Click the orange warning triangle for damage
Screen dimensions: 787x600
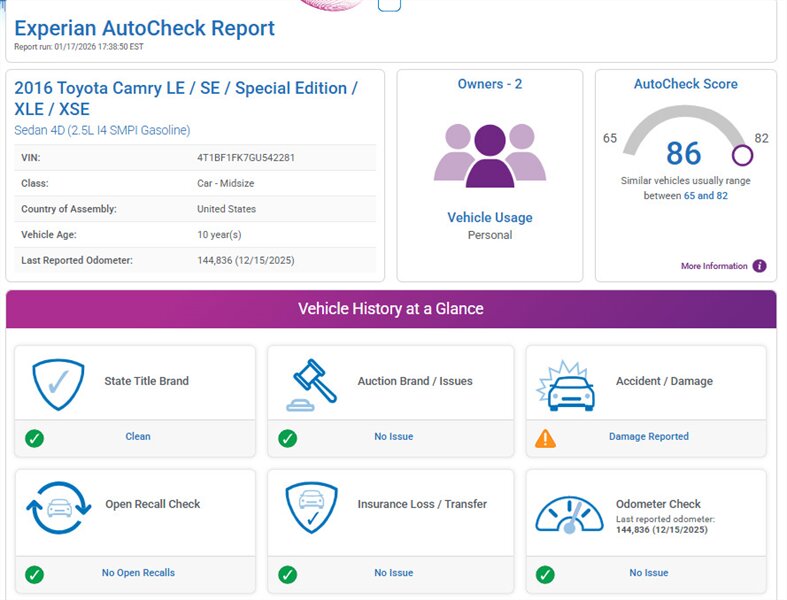[x=545, y=438]
